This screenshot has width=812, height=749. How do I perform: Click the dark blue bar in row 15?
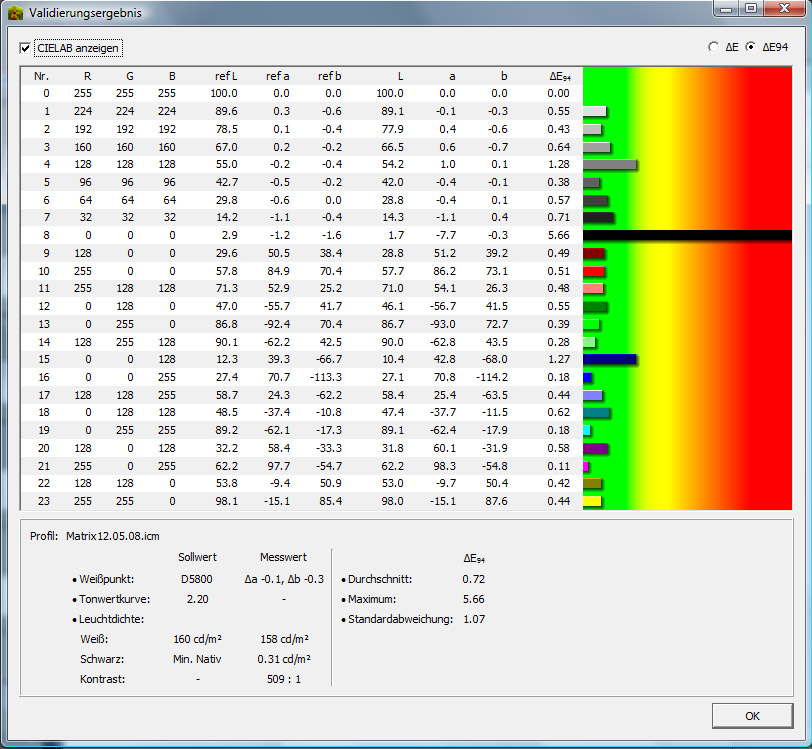[x=609, y=359]
